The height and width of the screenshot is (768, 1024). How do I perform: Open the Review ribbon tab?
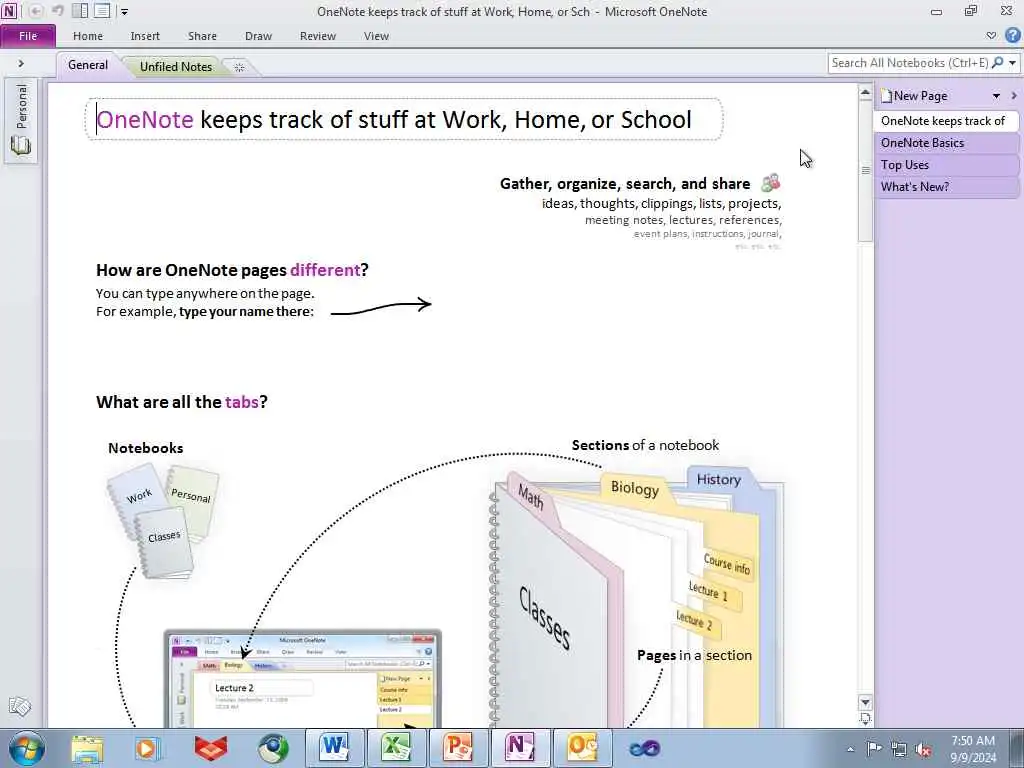click(x=318, y=36)
